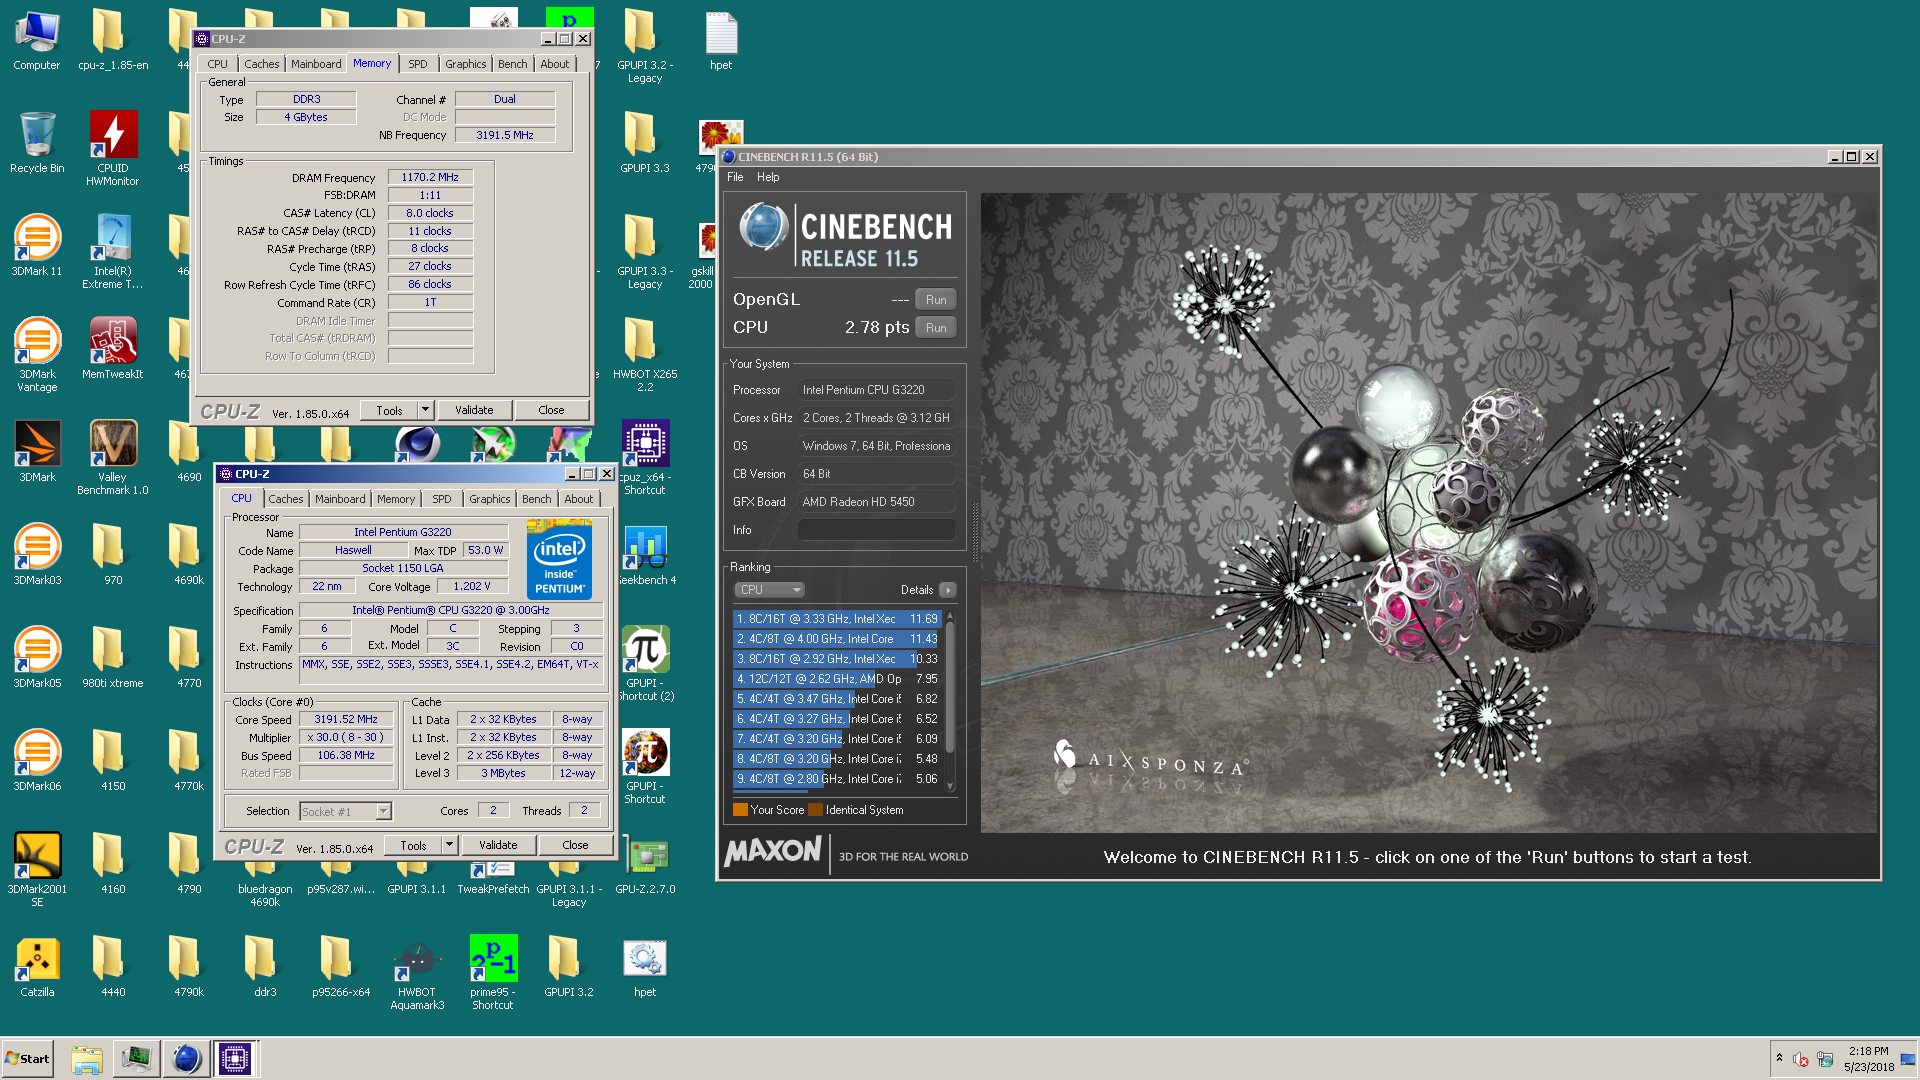Open the Tools dropdown arrow in lower CPU-Z
This screenshot has width=1920, height=1080.
coord(449,845)
